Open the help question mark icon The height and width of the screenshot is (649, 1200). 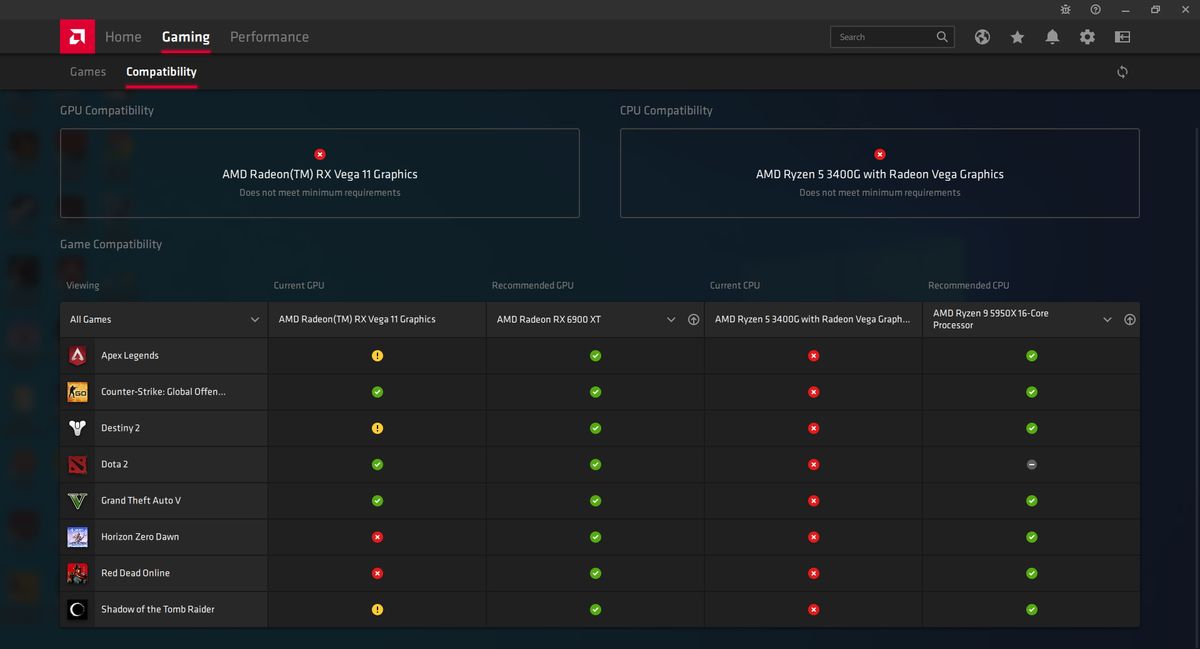coord(1095,9)
